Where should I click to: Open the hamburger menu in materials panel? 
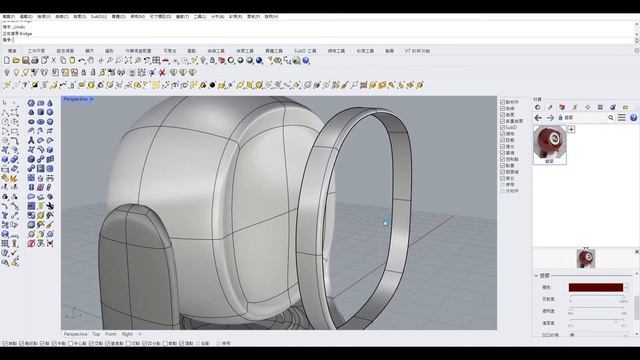point(622,118)
